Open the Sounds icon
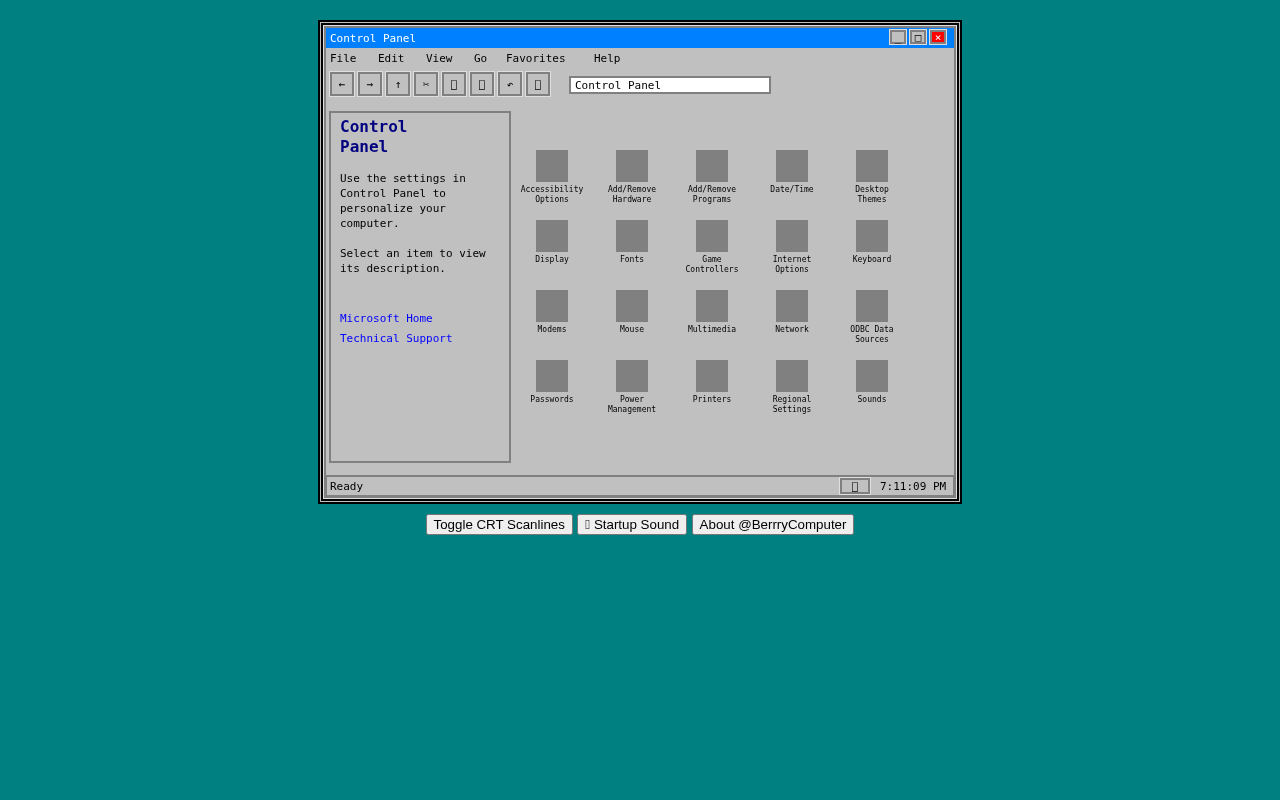The image size is (1280, 800). click(871, 374)
